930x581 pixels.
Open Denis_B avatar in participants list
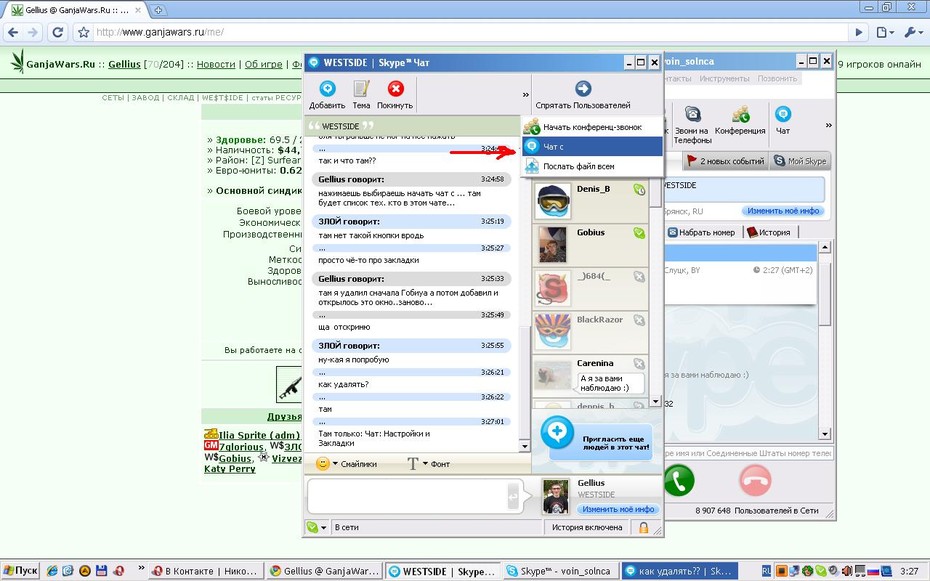point(553,202)
